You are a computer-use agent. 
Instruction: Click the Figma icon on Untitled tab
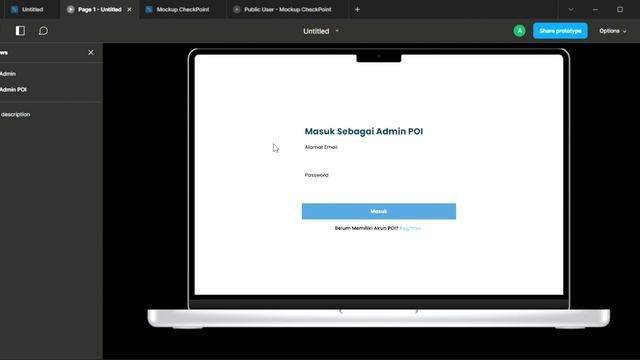14,9
